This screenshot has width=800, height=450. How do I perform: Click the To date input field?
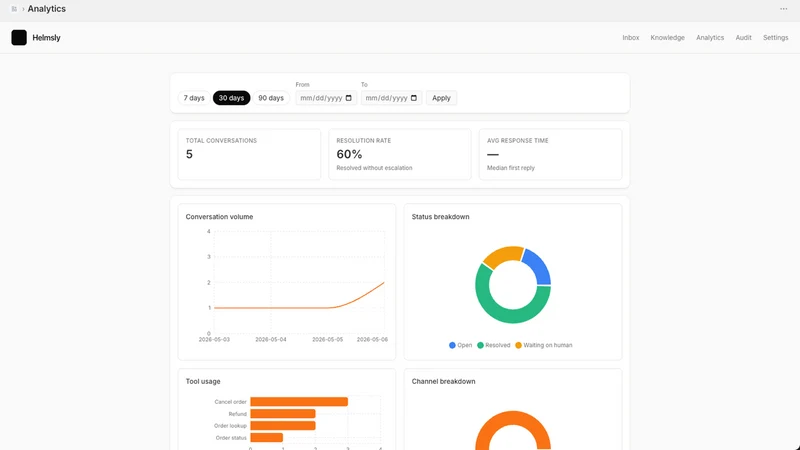point(391,98)
